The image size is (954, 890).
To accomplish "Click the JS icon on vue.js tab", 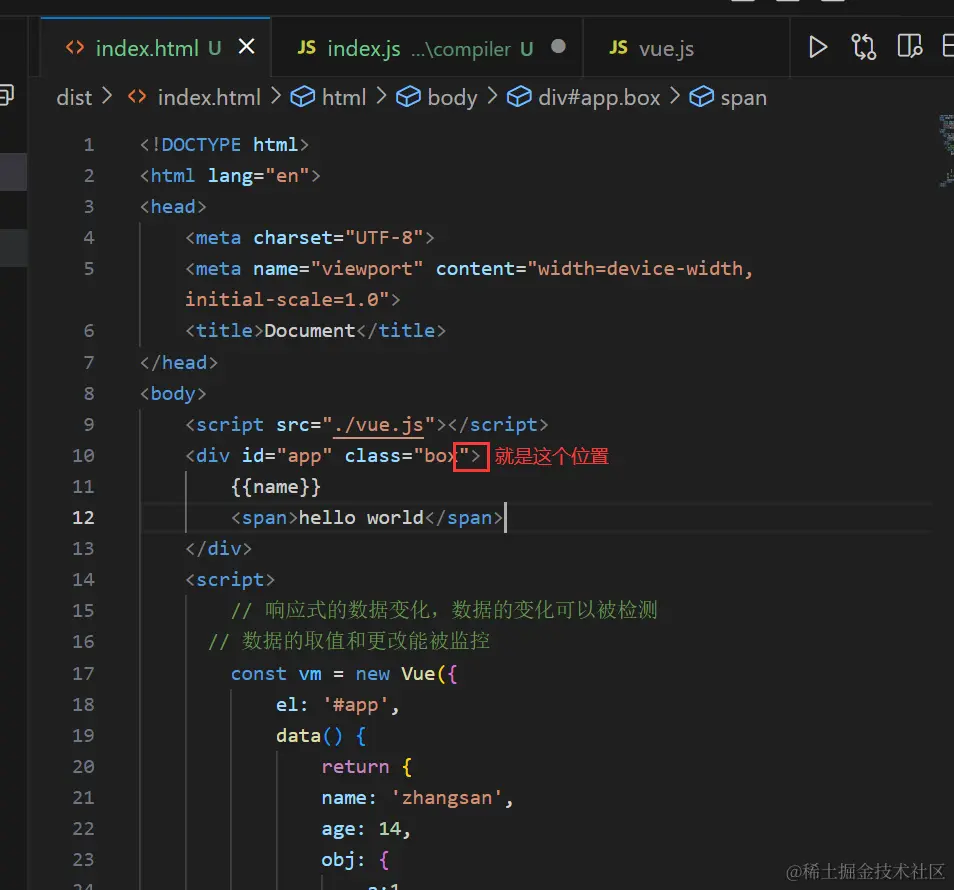I will coord(618,47).
